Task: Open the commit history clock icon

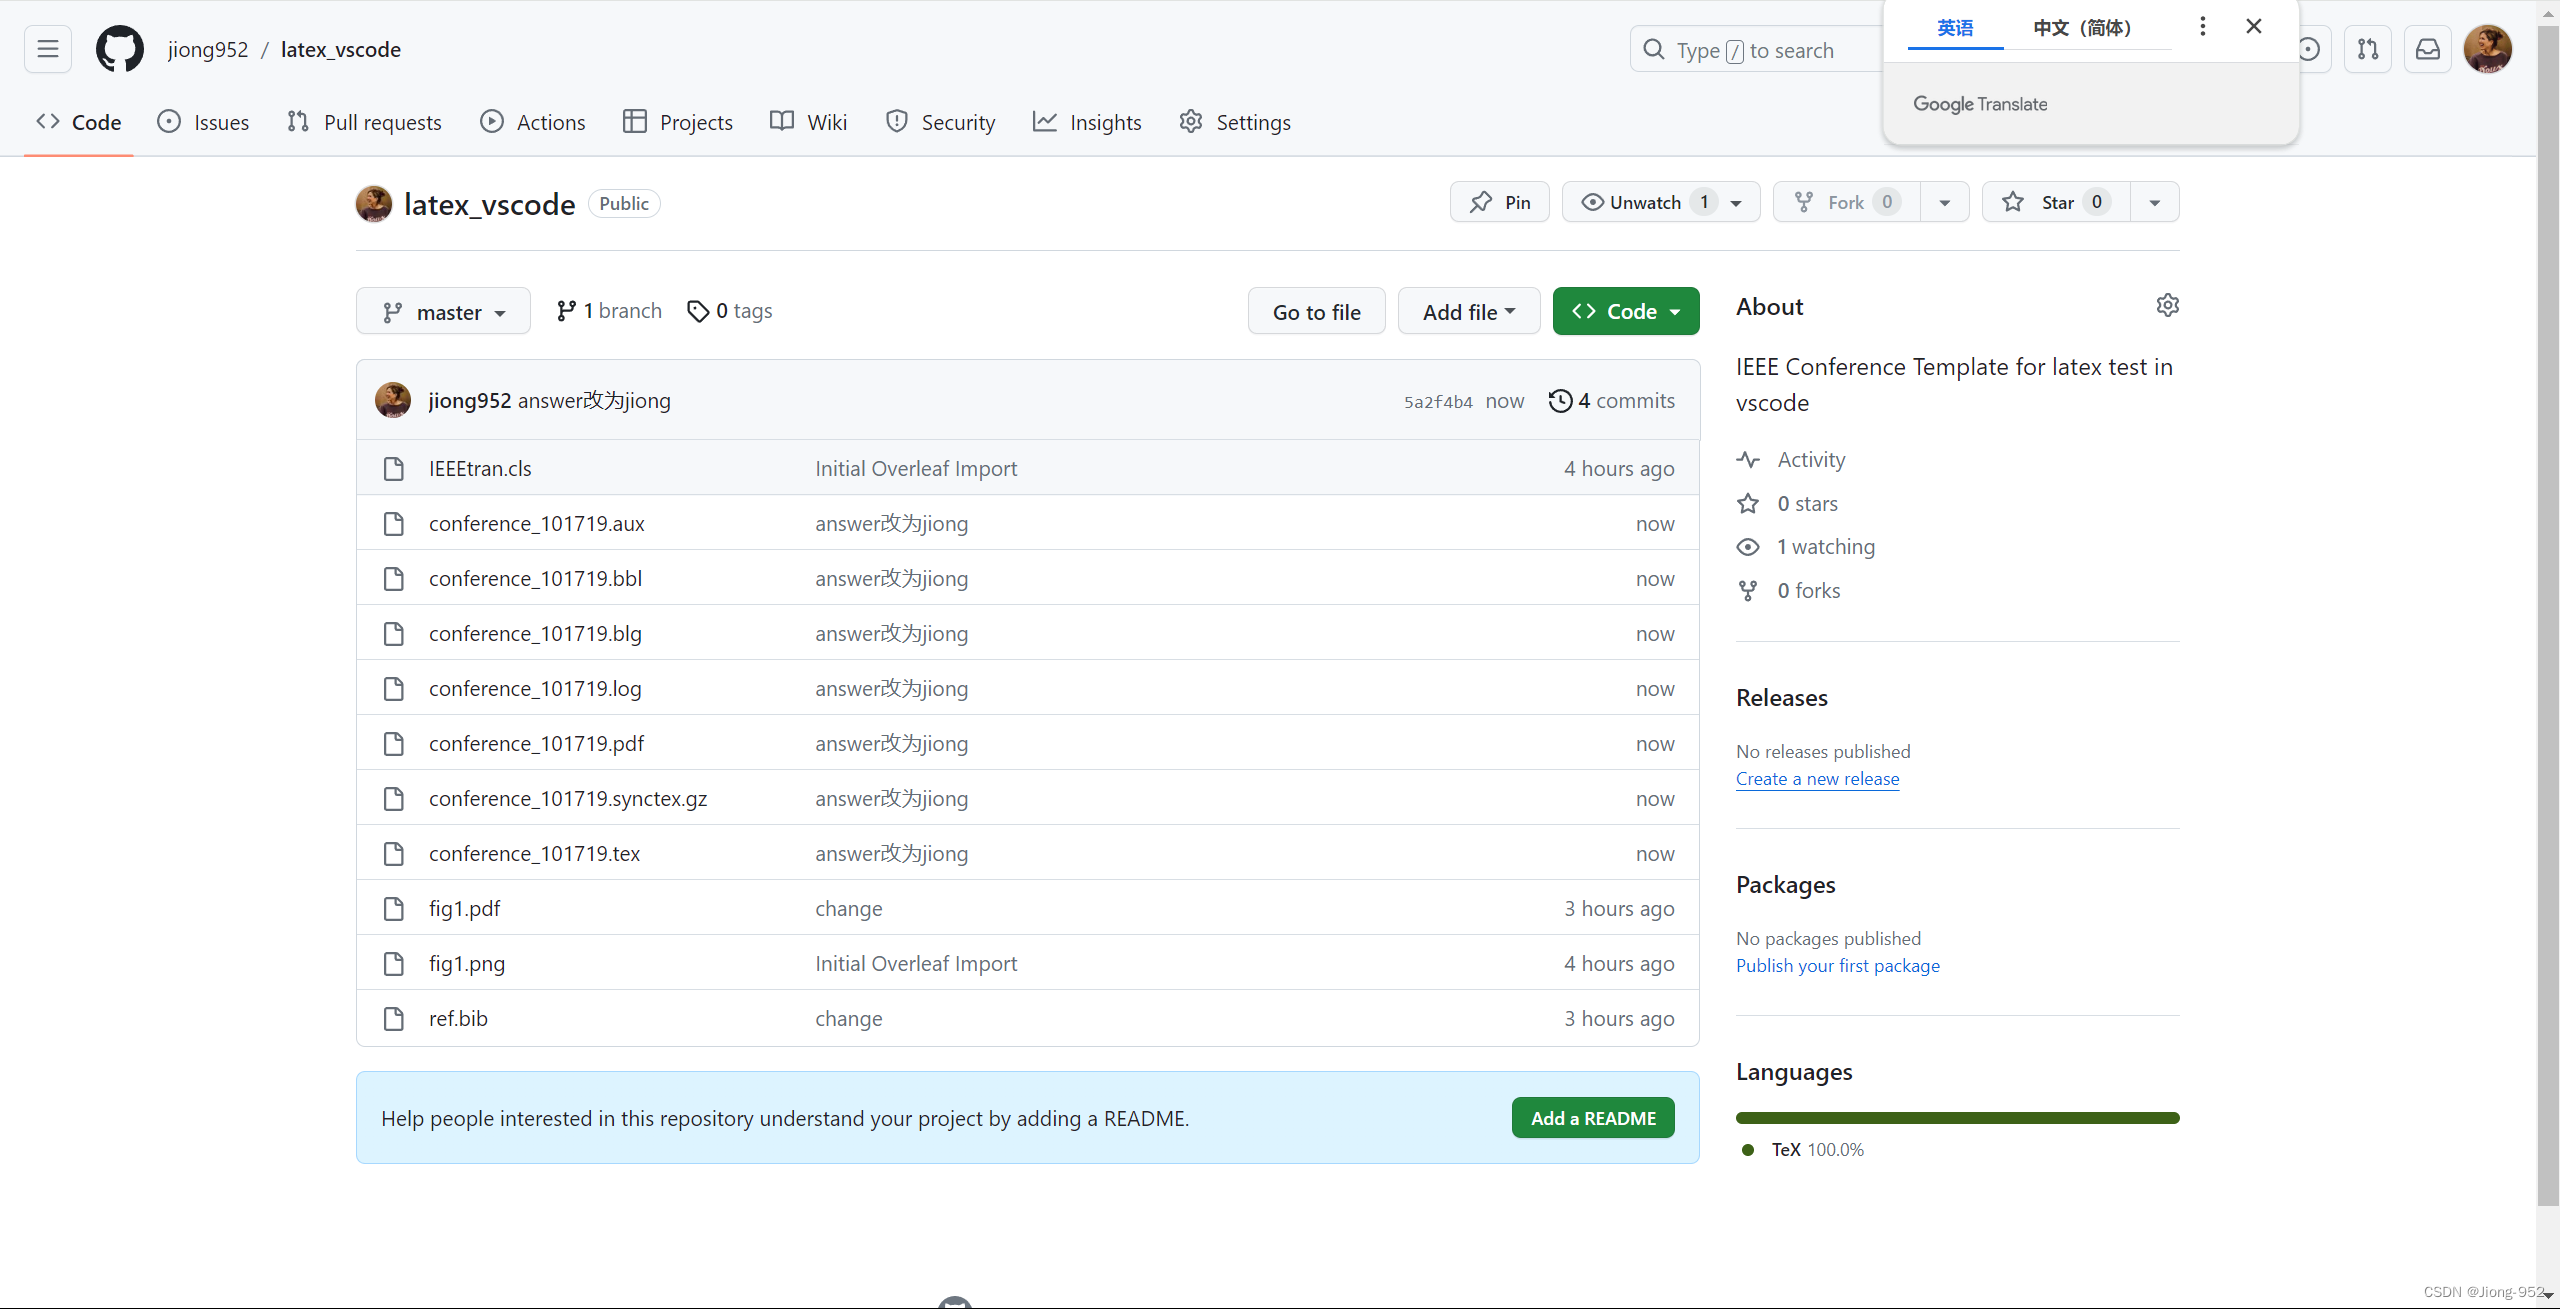Action: [1560, 401]
